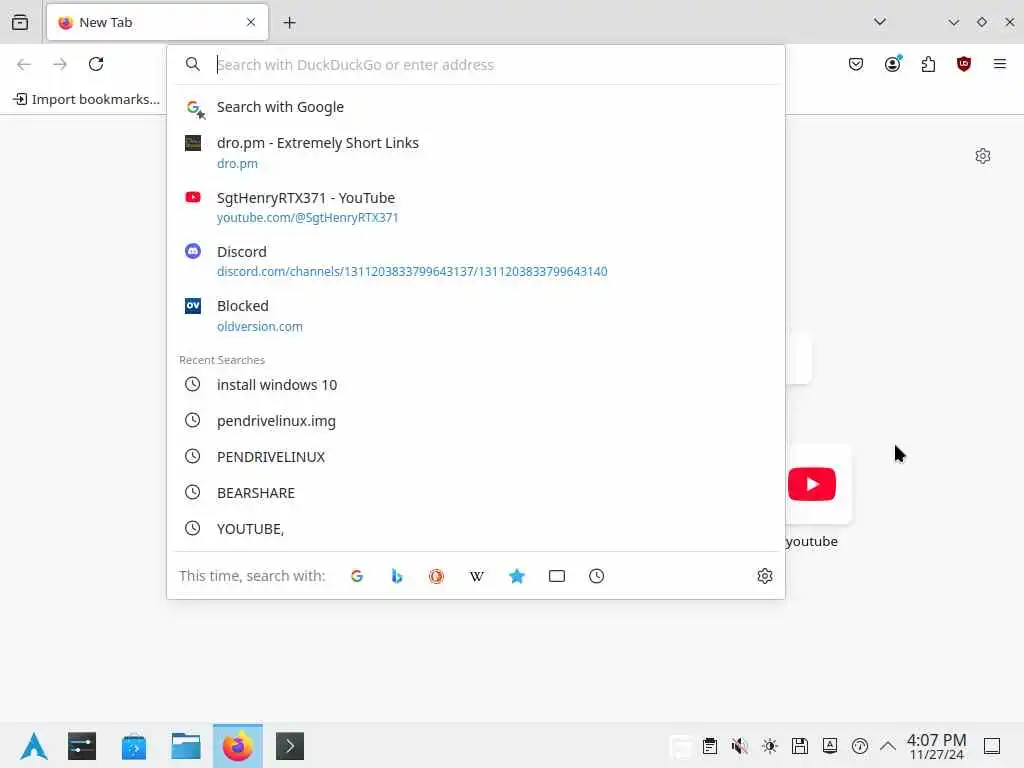
Task: Choose Search with Google suggestion
Action: (475, 107)
